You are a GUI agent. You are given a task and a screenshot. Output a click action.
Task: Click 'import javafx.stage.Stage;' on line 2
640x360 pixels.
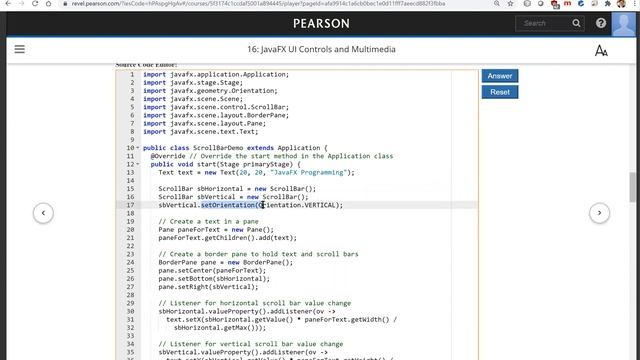(193, 82)
